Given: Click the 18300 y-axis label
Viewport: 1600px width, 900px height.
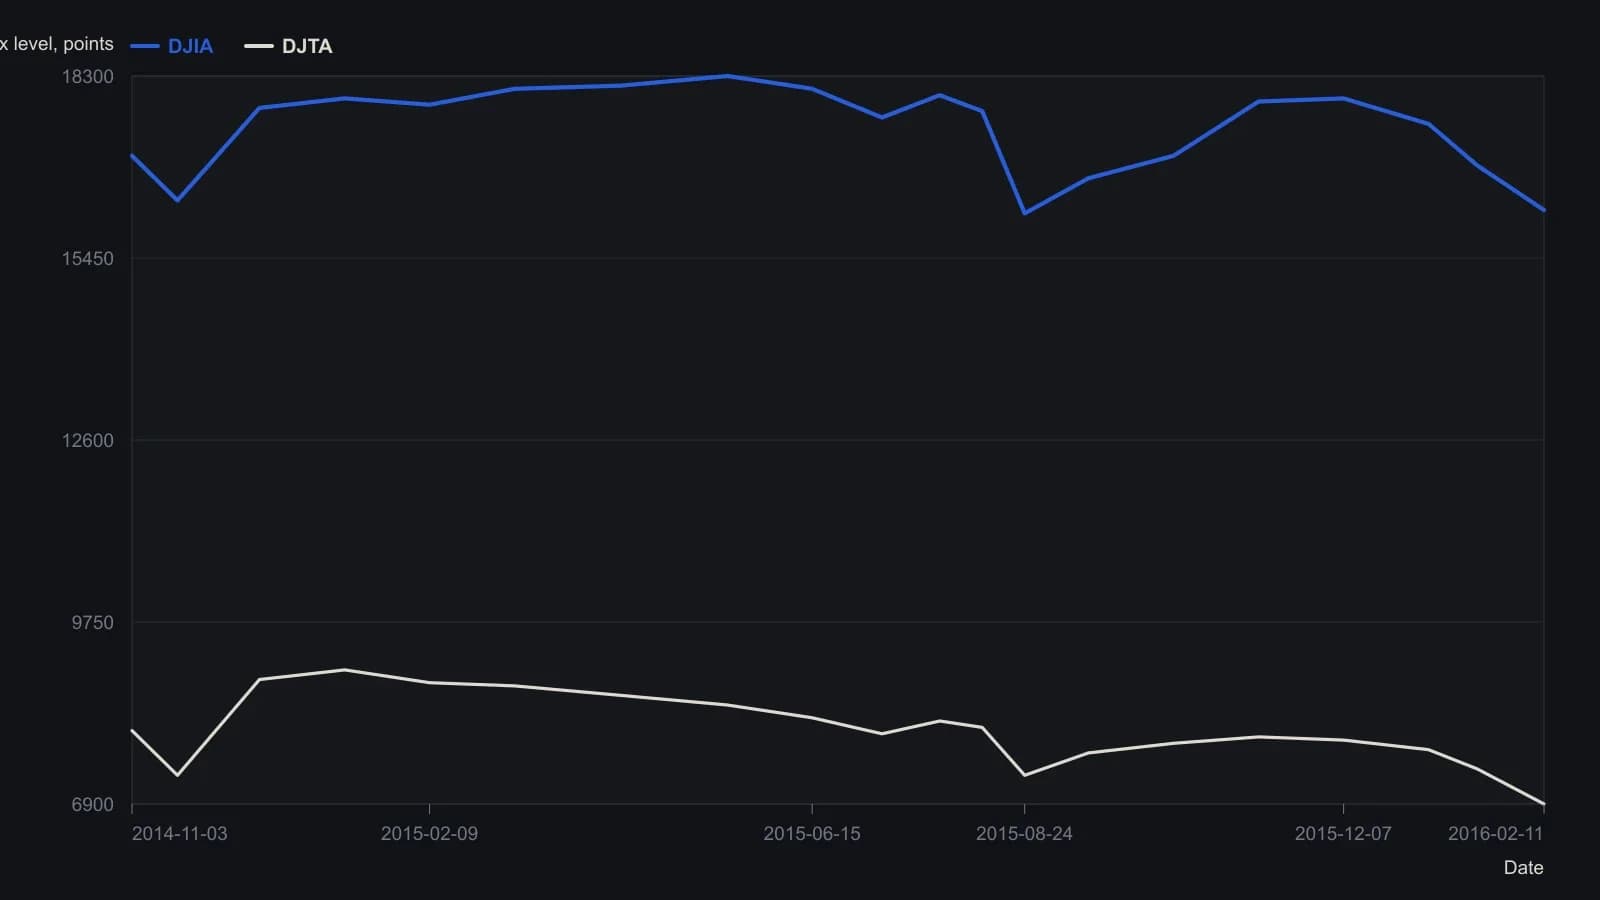Looking at the screenshot, I should (x=88, y=77).
